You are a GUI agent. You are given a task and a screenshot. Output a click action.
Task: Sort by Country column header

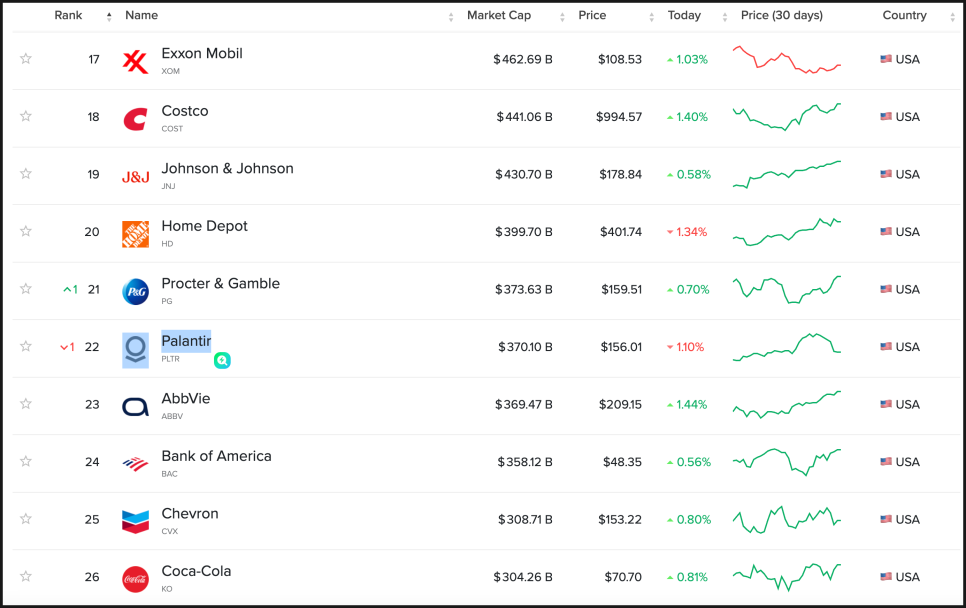[x=904, y=15]
